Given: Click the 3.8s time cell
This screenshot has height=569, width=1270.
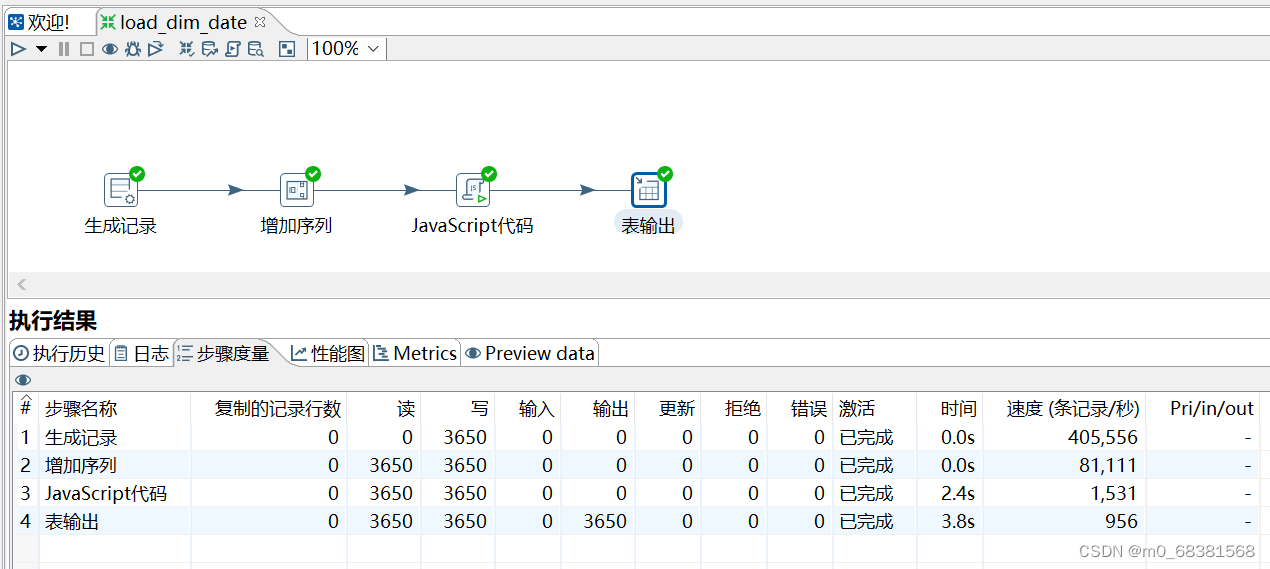Looking at the screenshot, I should (958, 521).
